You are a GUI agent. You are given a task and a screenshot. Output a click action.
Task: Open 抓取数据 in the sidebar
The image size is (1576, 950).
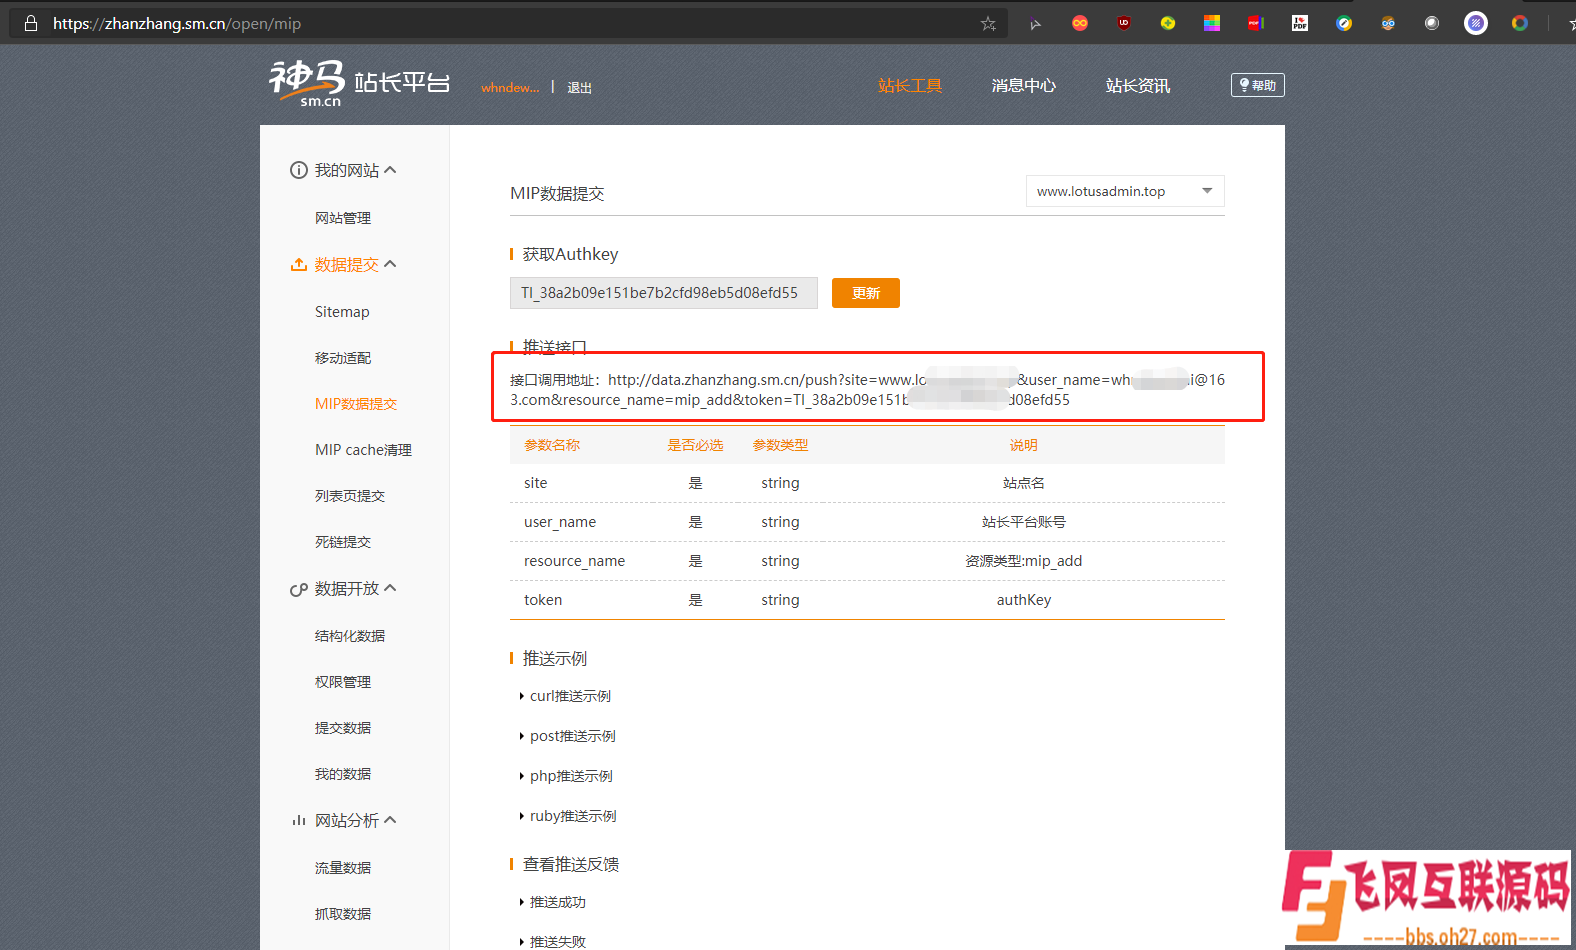[343, 914]
